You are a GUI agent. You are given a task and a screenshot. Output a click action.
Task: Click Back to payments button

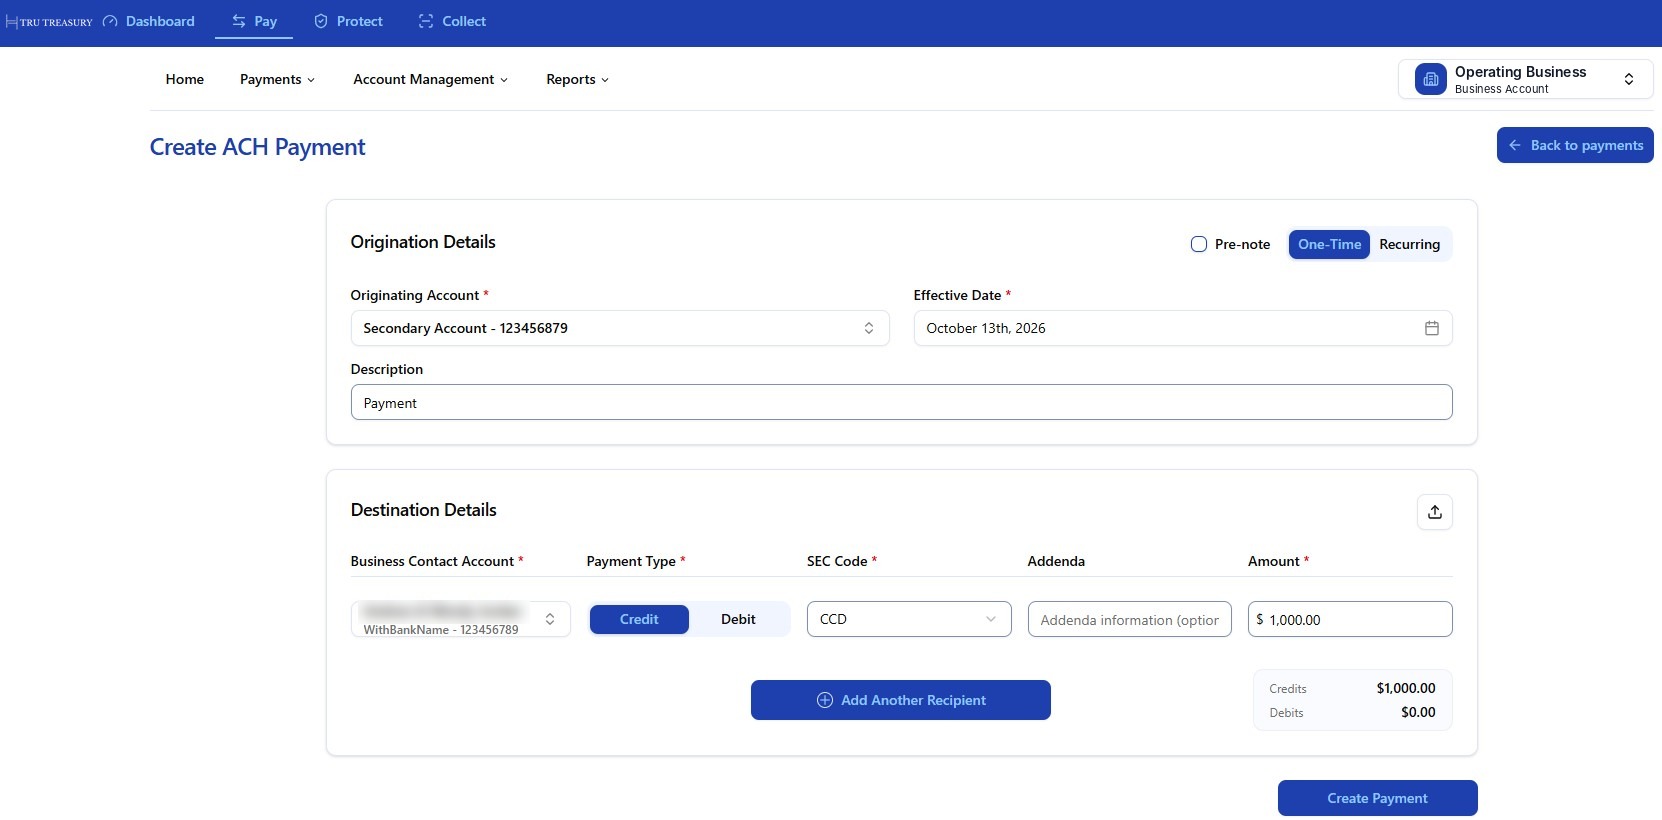pyautogui.click(x=1575, y=145)
